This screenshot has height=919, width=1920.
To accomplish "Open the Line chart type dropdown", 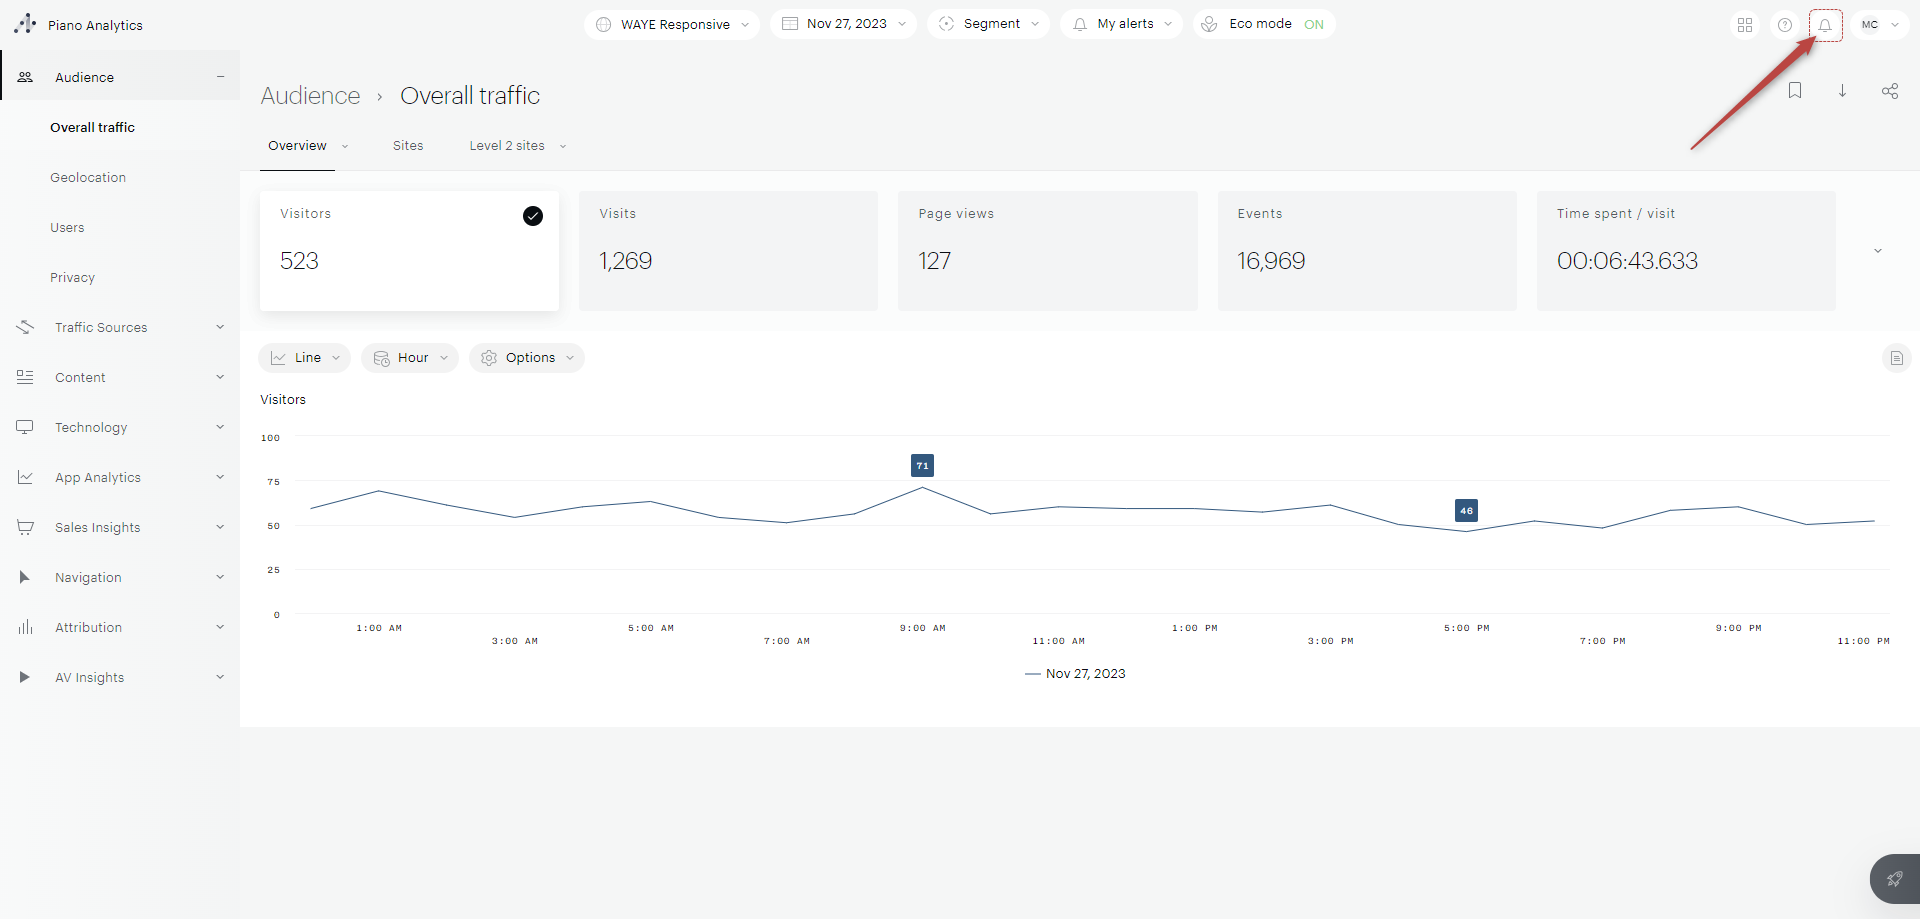I will [x=305, y=358].
